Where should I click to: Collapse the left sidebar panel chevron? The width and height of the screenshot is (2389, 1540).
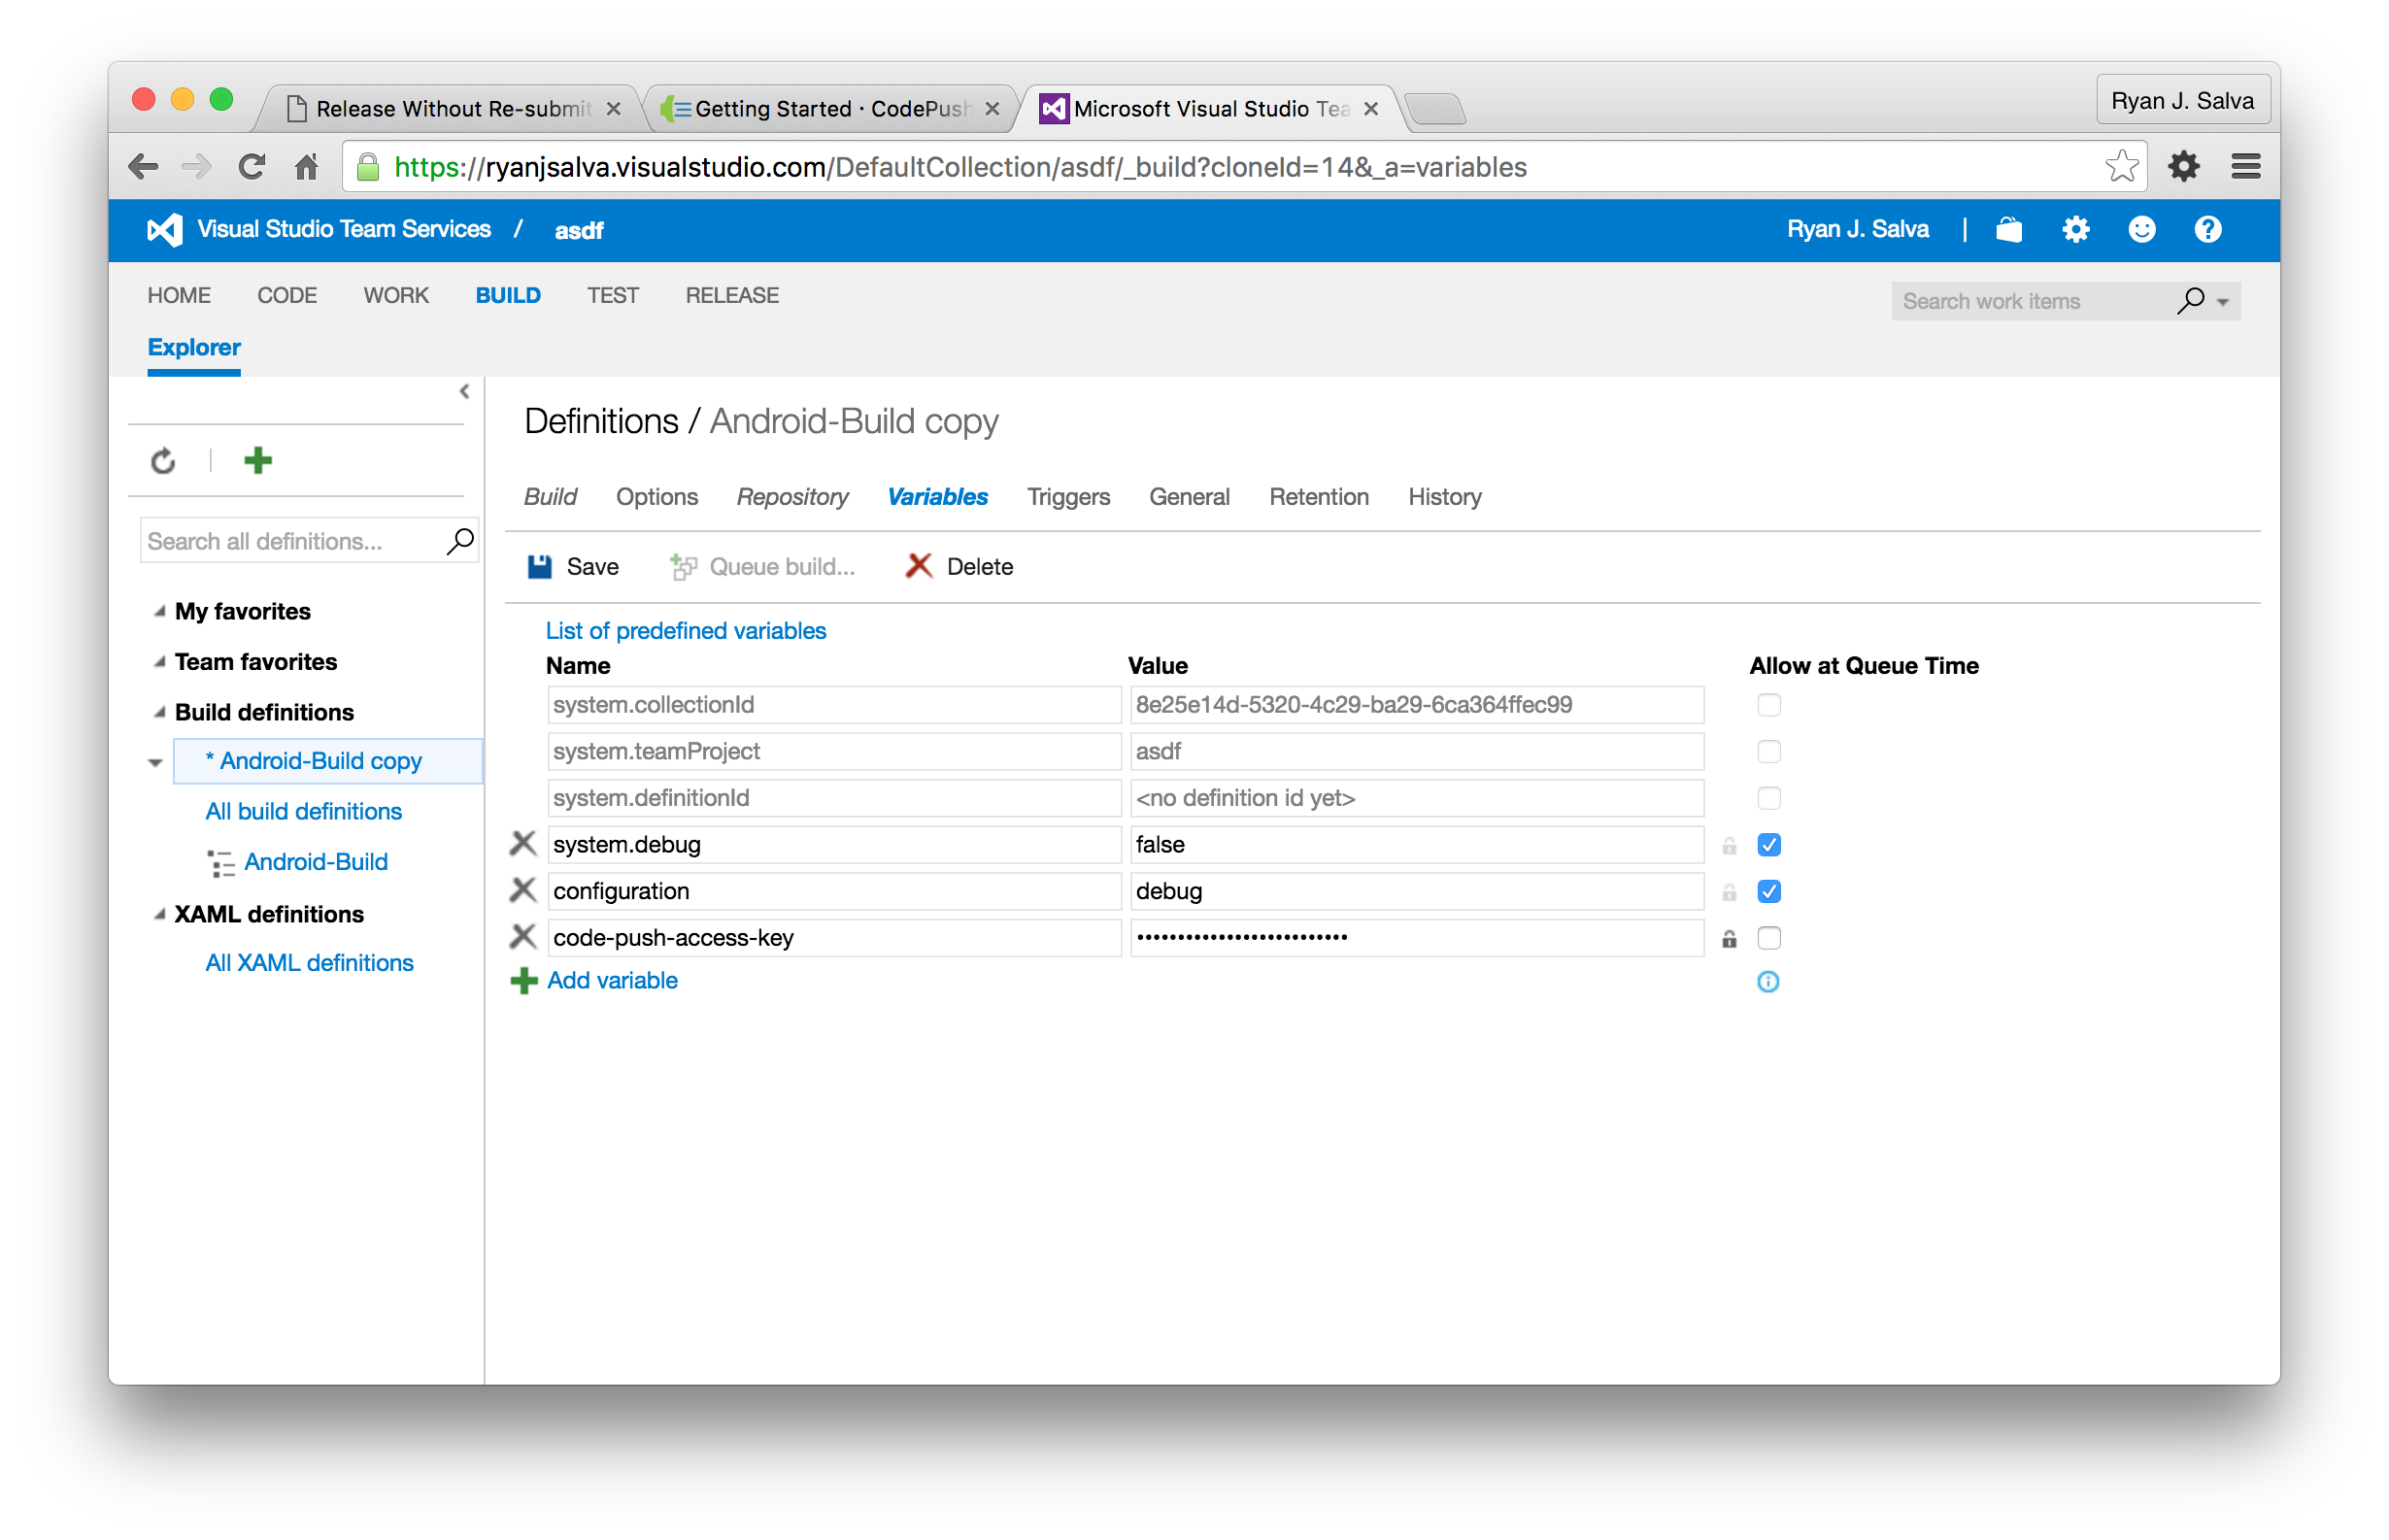pyautogui.click(x=464, y=392)
